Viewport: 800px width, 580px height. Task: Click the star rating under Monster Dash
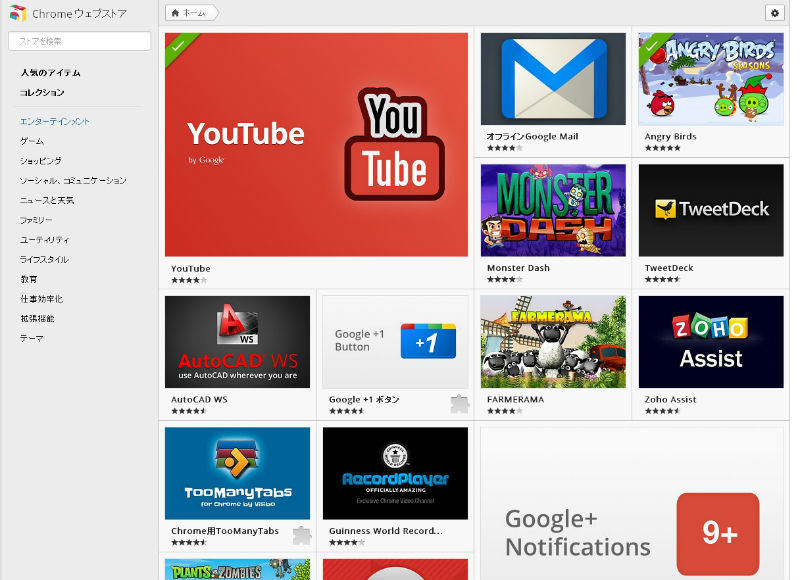point(505,280)
